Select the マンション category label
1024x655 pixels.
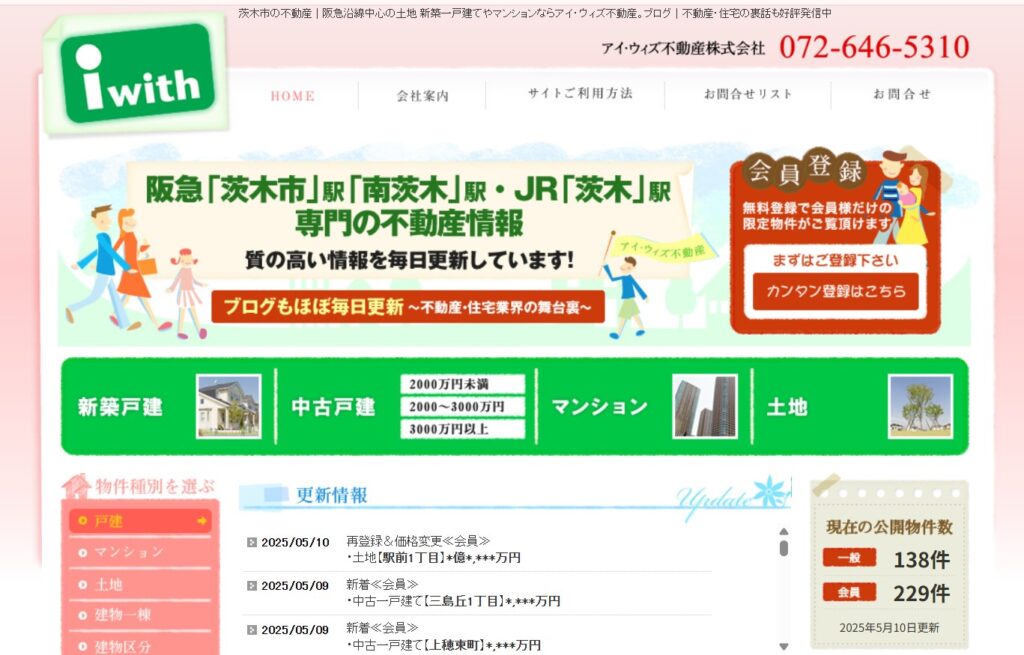click(x=600, y=407)
